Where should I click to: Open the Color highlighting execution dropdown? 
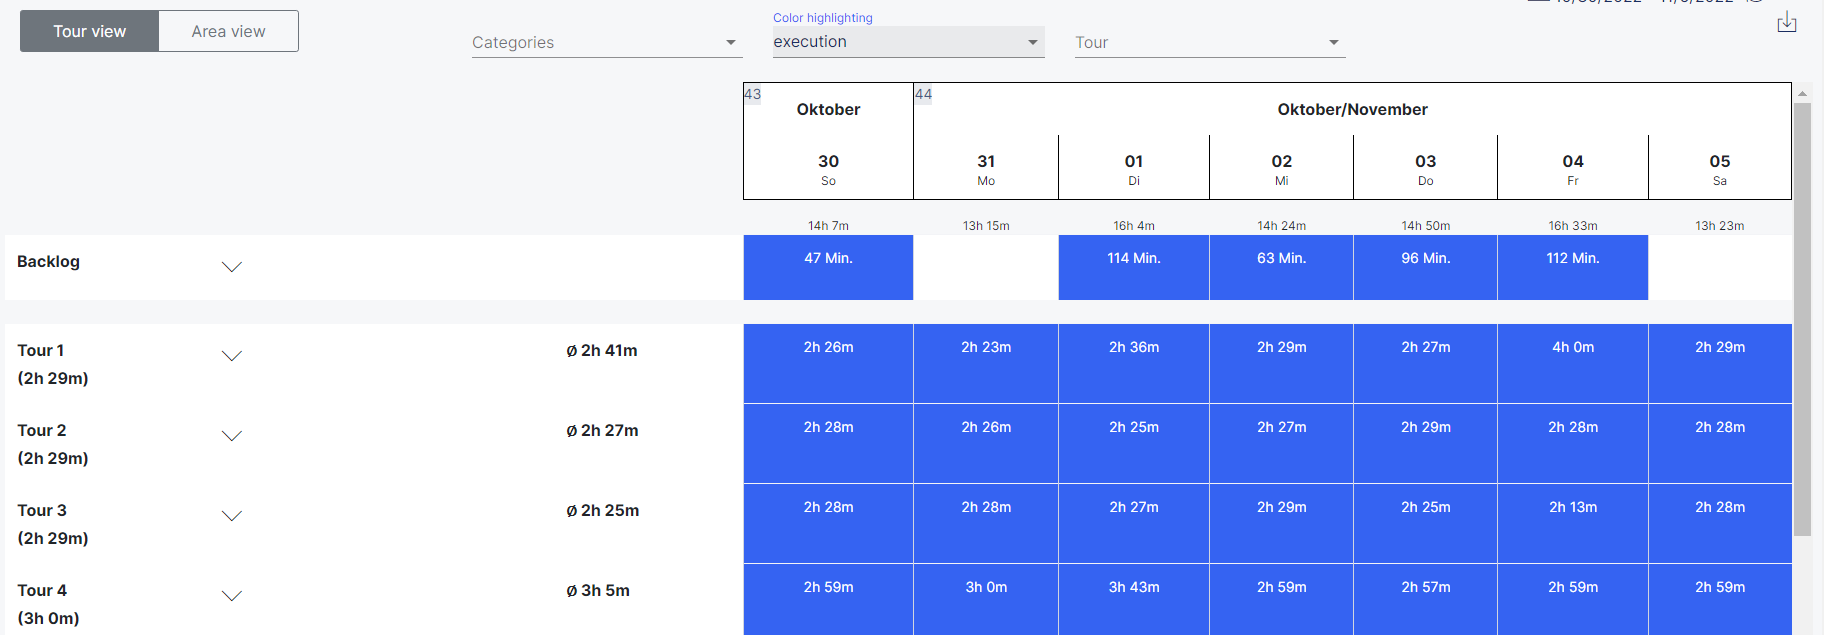tap(908, 41)
